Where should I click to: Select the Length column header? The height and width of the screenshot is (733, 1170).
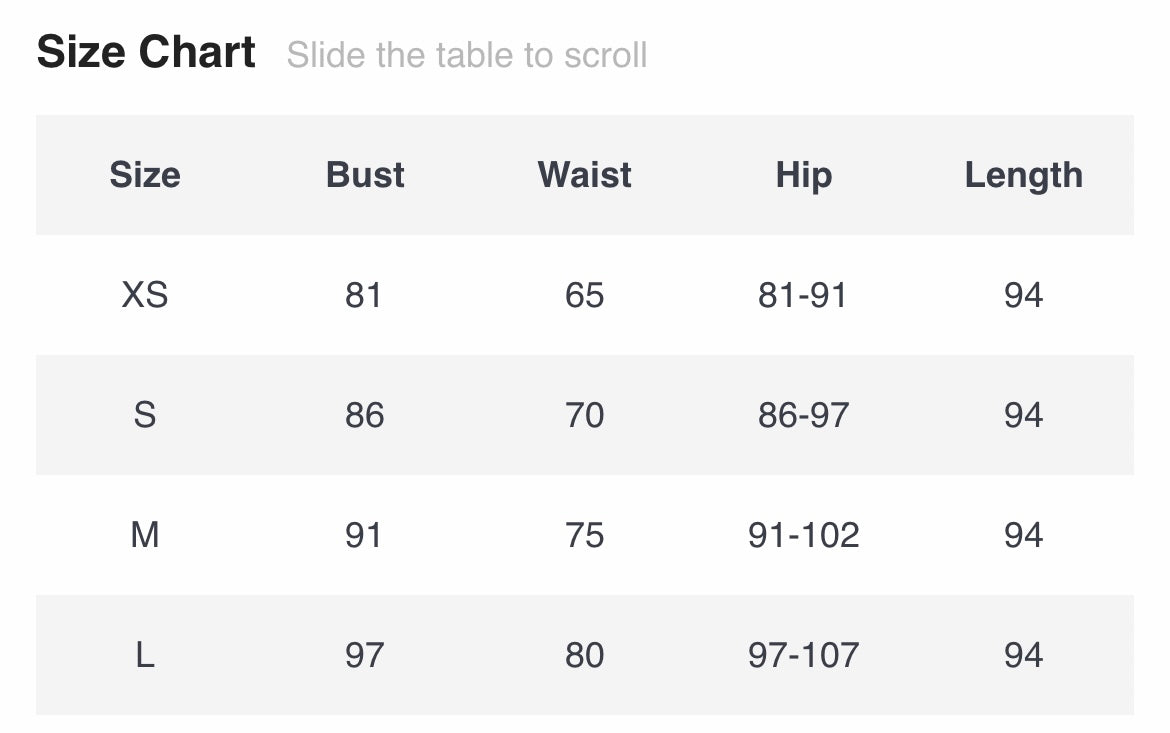point(1023,175)
